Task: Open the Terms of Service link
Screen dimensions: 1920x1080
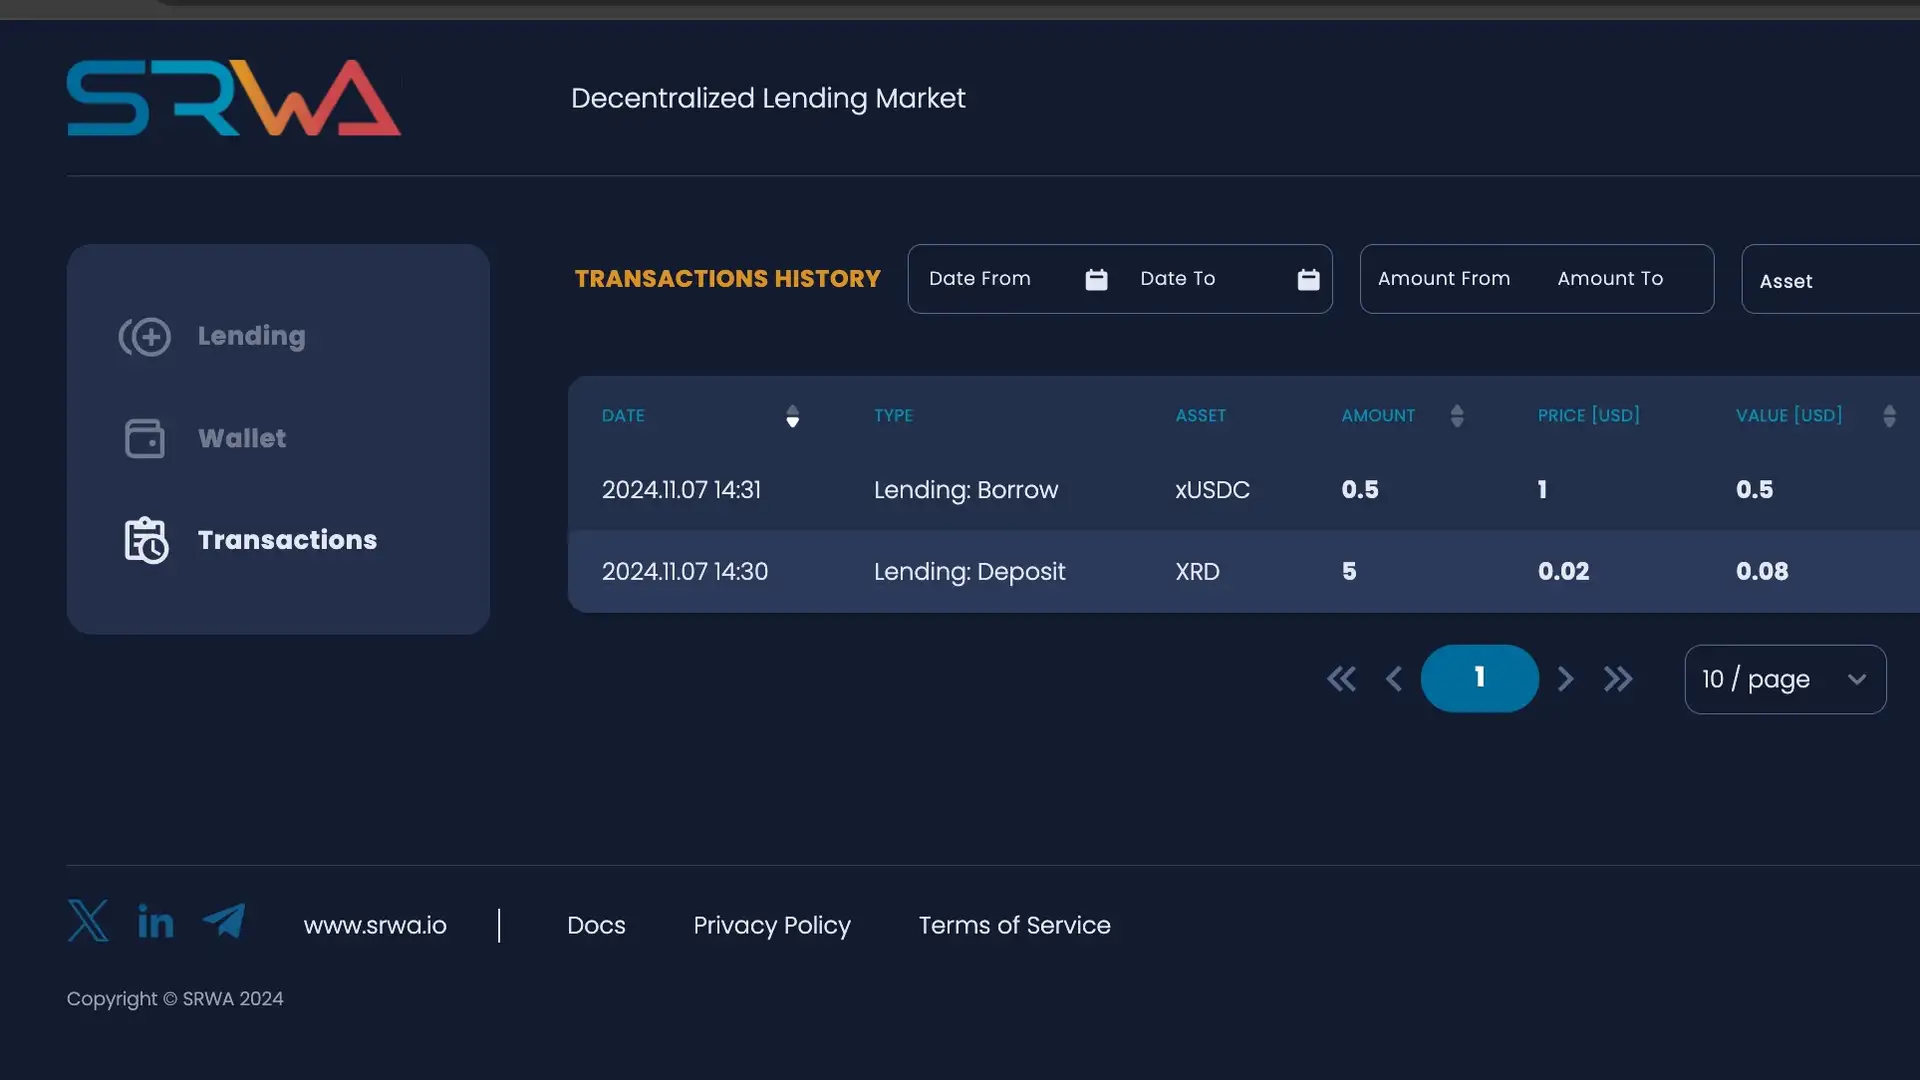Action: pos(1014,925)
